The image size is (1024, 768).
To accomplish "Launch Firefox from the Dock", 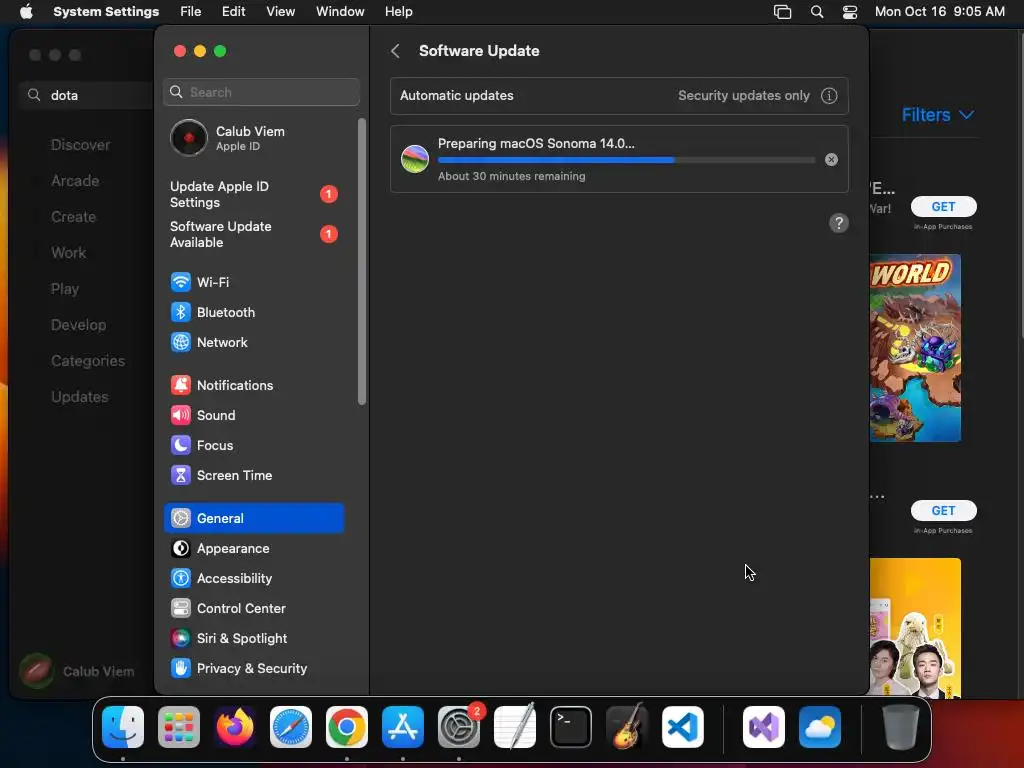I will tap(235, 727).
